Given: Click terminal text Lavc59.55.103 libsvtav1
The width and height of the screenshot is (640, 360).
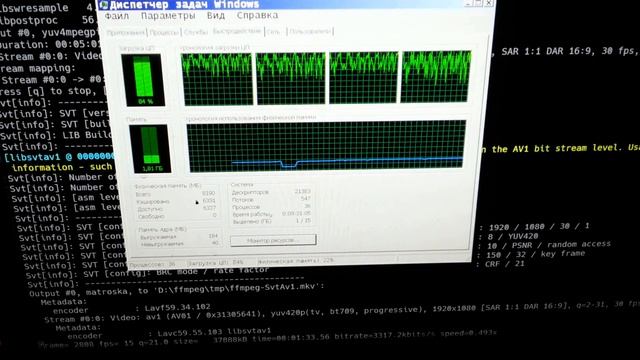Looking at the screenshot, I should [x=214, y=332].
